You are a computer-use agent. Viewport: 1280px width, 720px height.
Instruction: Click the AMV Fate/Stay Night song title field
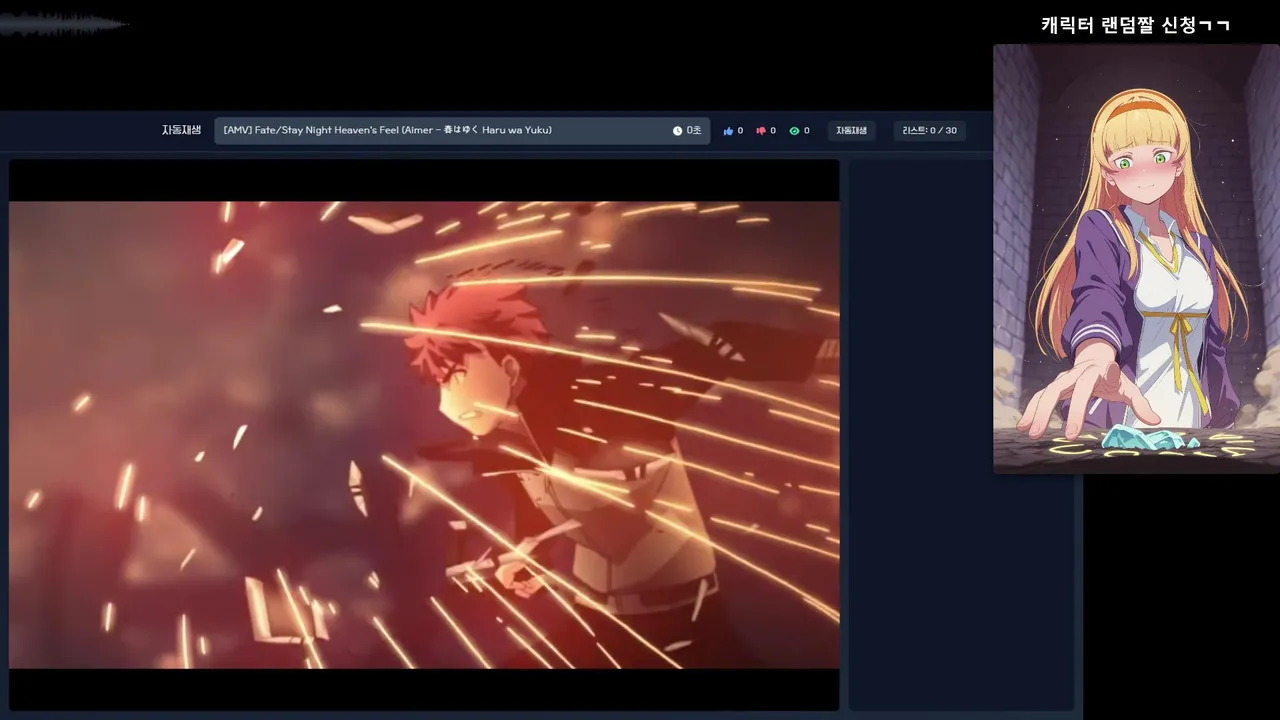462,131
